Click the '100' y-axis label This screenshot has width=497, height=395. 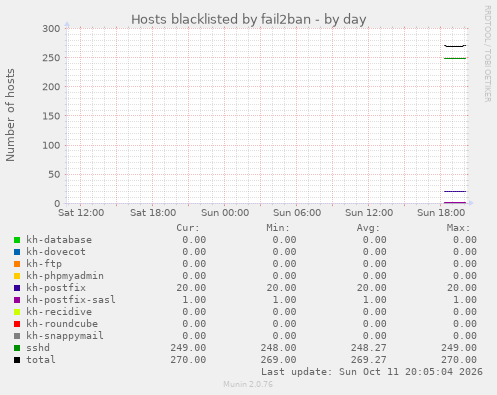(x=51, y=145)
